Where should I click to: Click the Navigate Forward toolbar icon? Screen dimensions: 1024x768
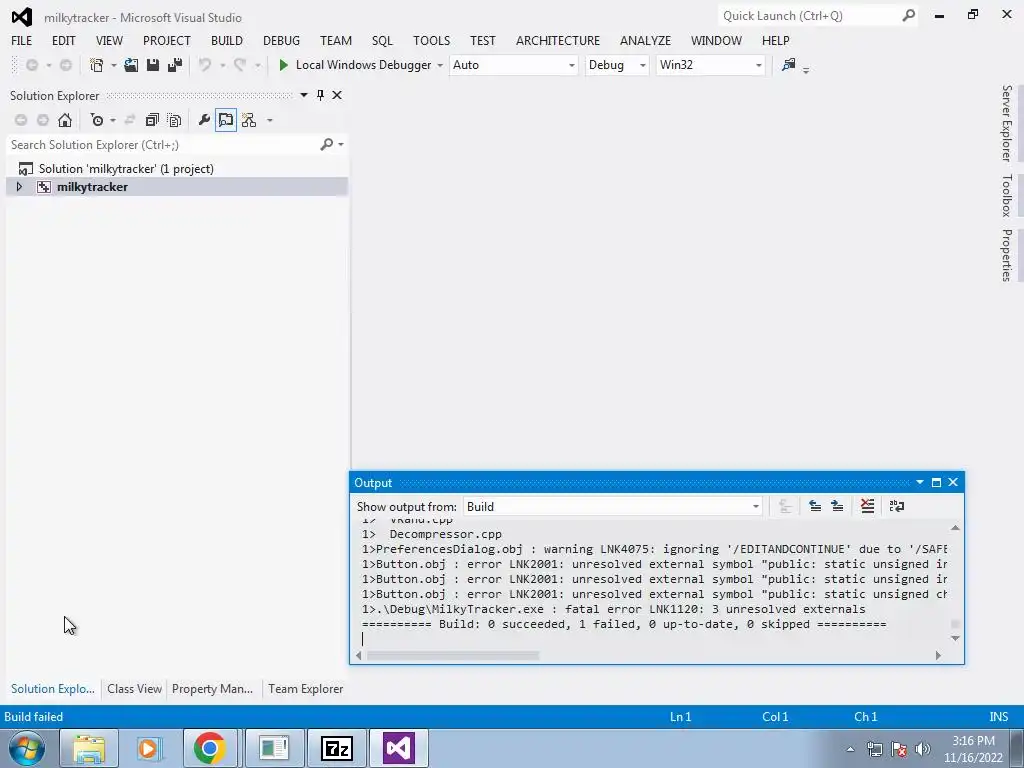click(x=66, y=65)
